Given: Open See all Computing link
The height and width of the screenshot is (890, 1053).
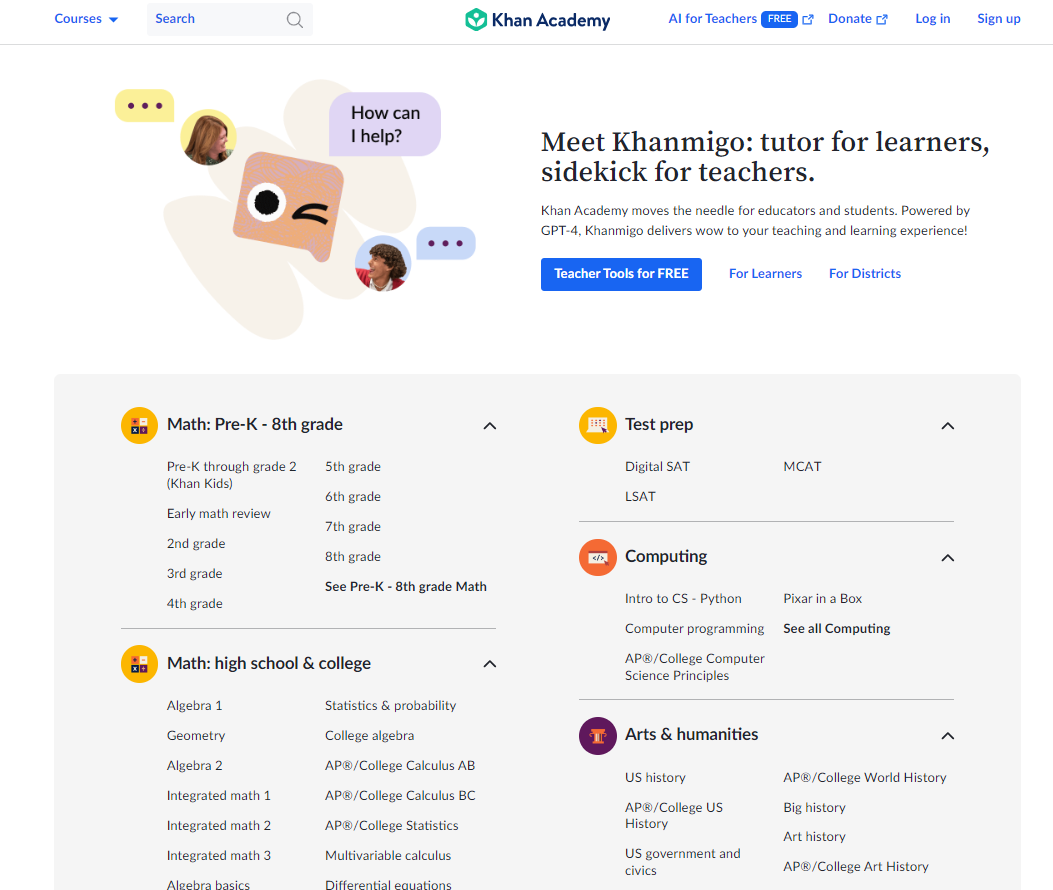Looking at the screenshot, I should pos(837,629).
